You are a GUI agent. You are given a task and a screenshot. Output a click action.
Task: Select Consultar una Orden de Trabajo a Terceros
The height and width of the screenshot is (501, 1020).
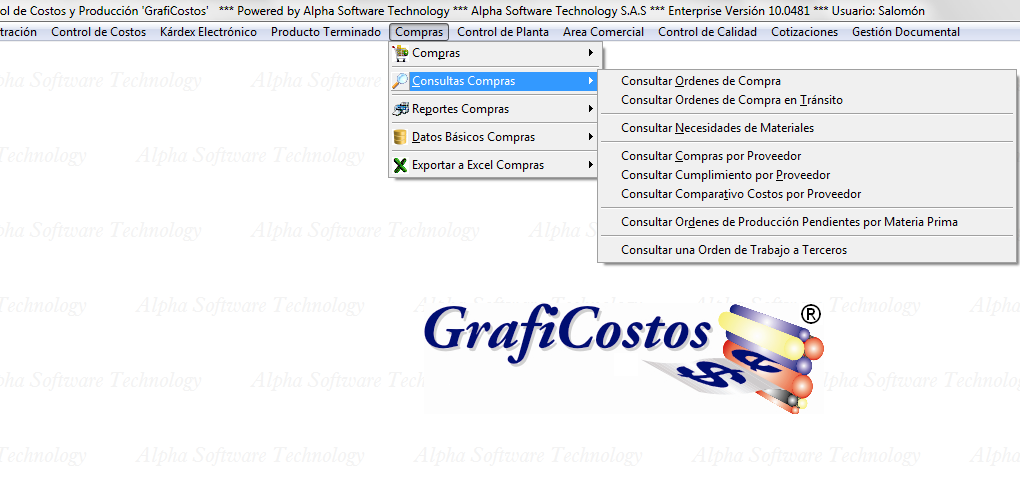733,250
